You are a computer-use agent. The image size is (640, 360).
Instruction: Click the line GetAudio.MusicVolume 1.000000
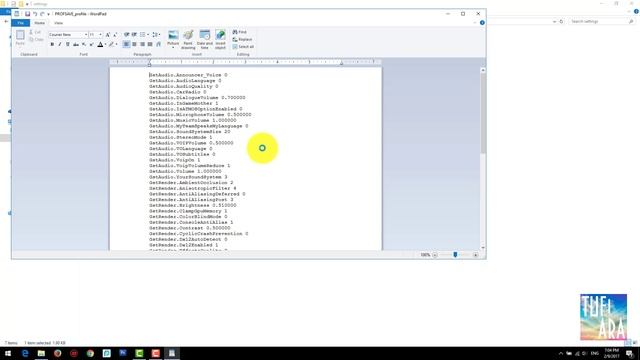point(193,120)
